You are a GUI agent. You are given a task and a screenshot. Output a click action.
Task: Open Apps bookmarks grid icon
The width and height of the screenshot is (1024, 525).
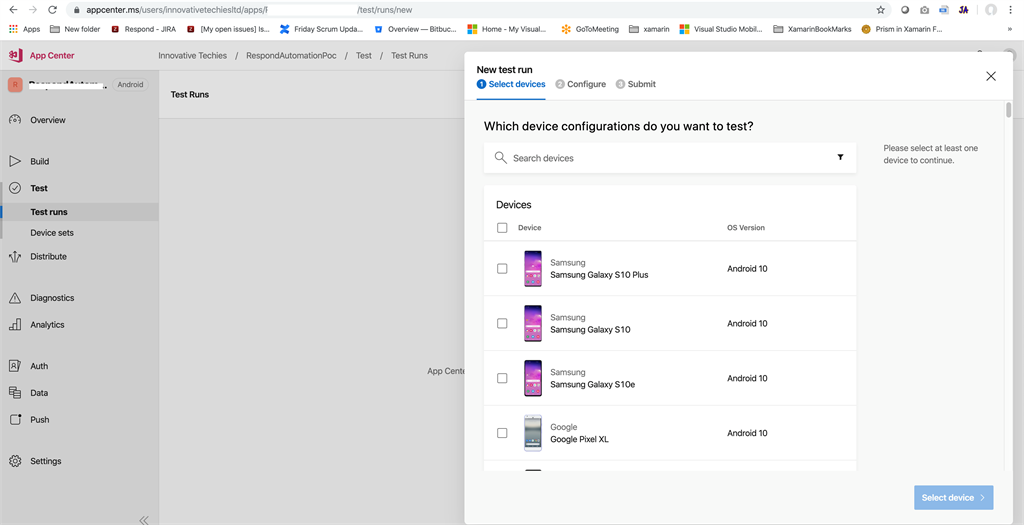coord(13,29)
